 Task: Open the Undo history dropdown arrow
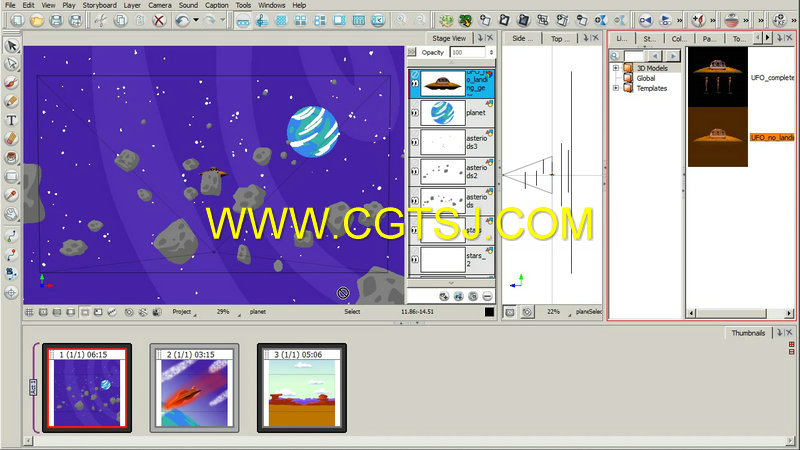click(x=196, y=20)
